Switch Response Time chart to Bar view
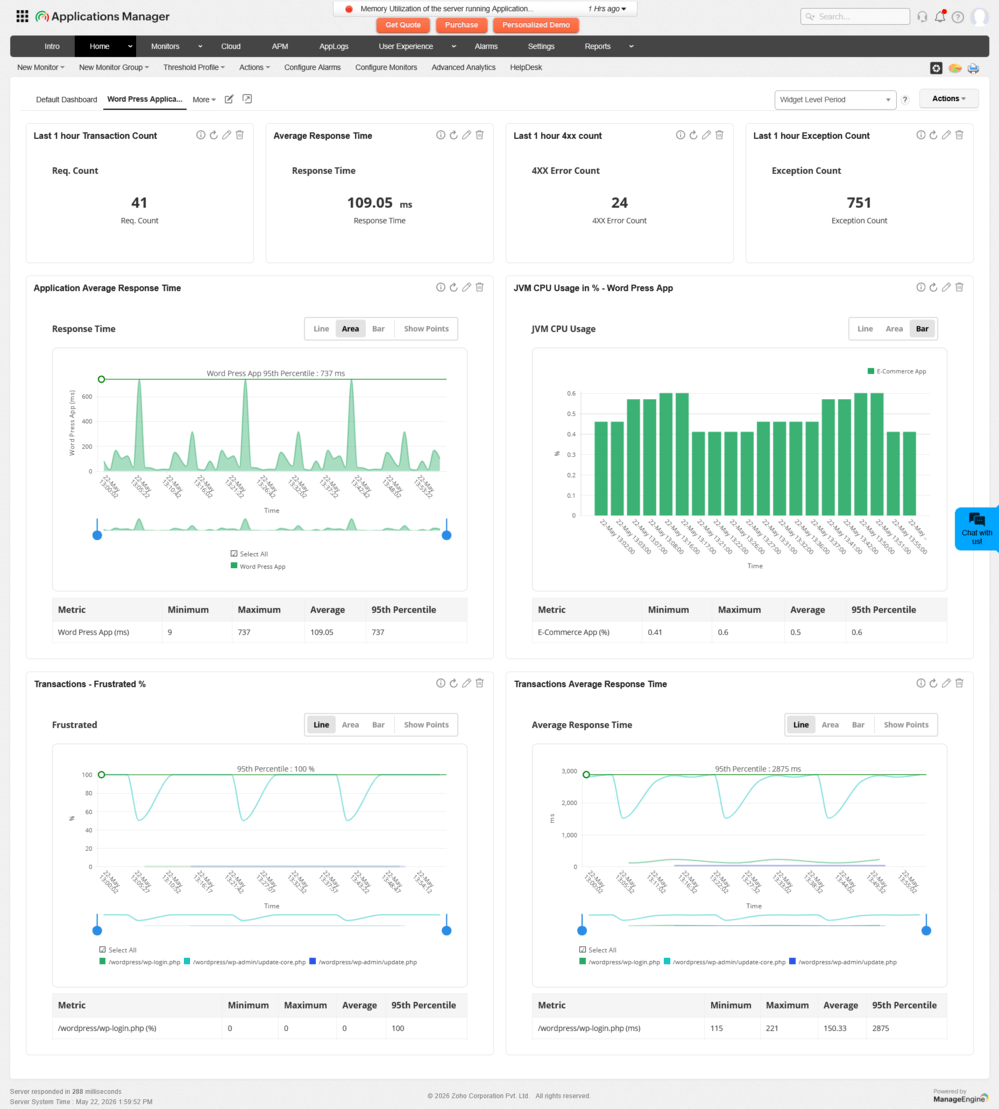999x1109 pixels. (x=379, y=329)
